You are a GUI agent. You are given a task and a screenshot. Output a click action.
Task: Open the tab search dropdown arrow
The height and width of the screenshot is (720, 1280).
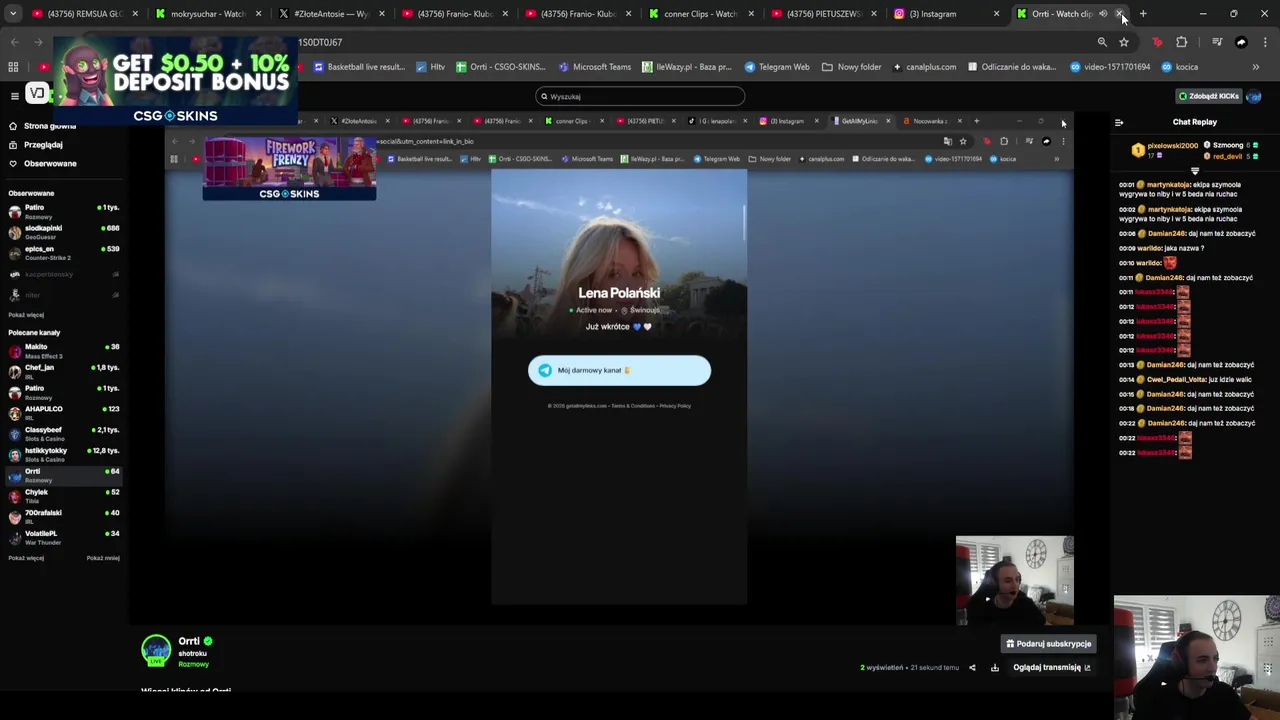12,14
